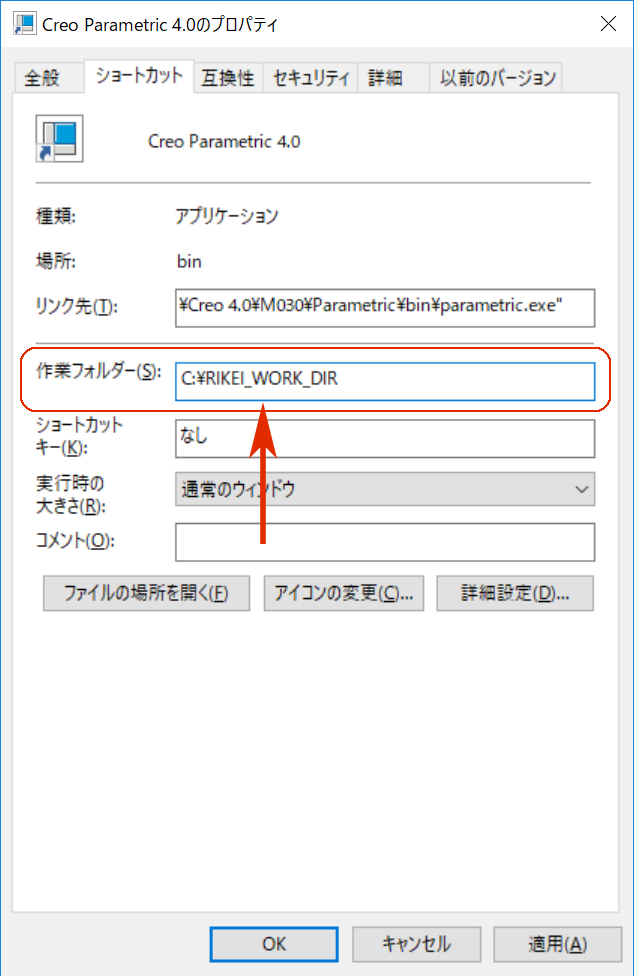Open the 以前のバージョン tab
Viewport: 634px width, 976px height.
497,78
